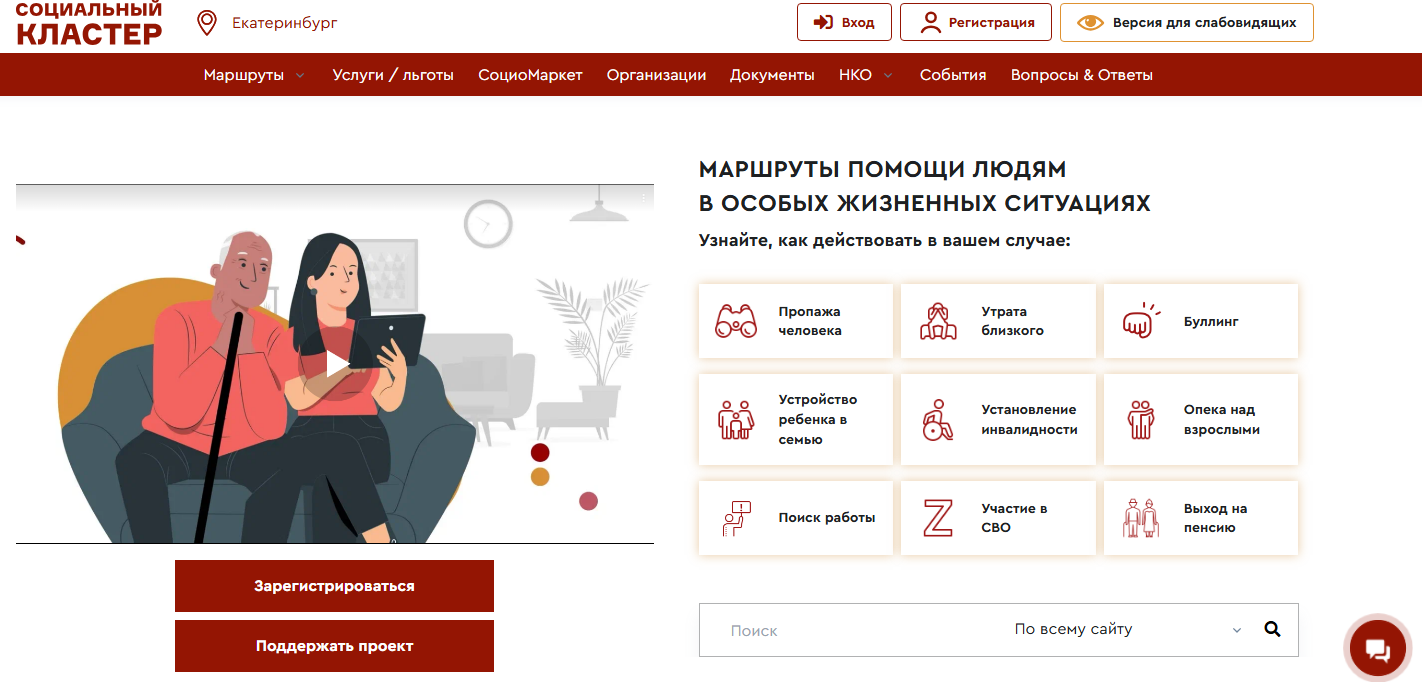Expand the Маршруты dropdown menu
The height and width of the screenshot is (682, 1422).
coord(254,75)
